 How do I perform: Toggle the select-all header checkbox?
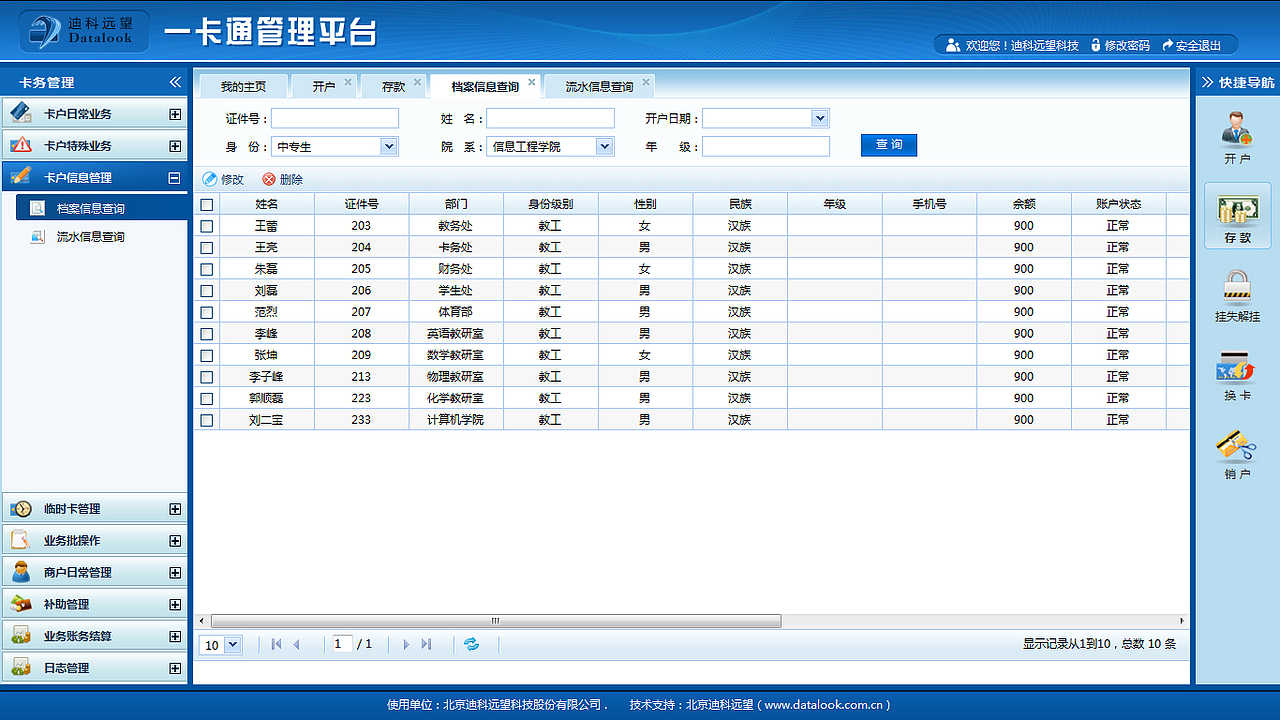click(207, 204)
